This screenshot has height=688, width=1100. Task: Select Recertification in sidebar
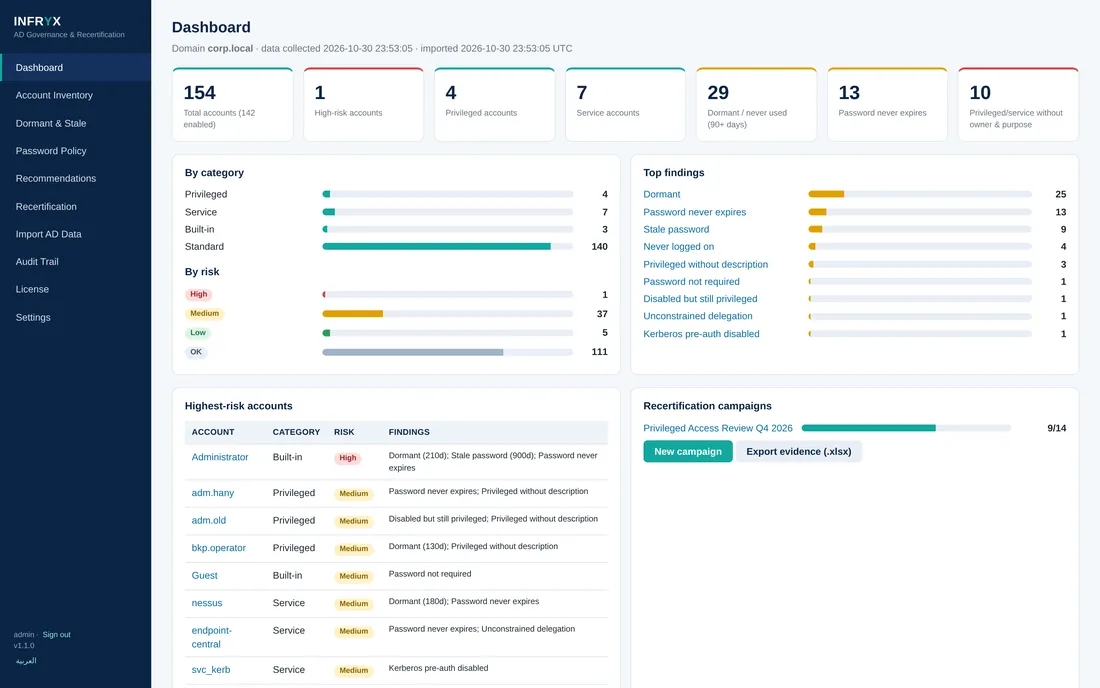tap(46, 206)
